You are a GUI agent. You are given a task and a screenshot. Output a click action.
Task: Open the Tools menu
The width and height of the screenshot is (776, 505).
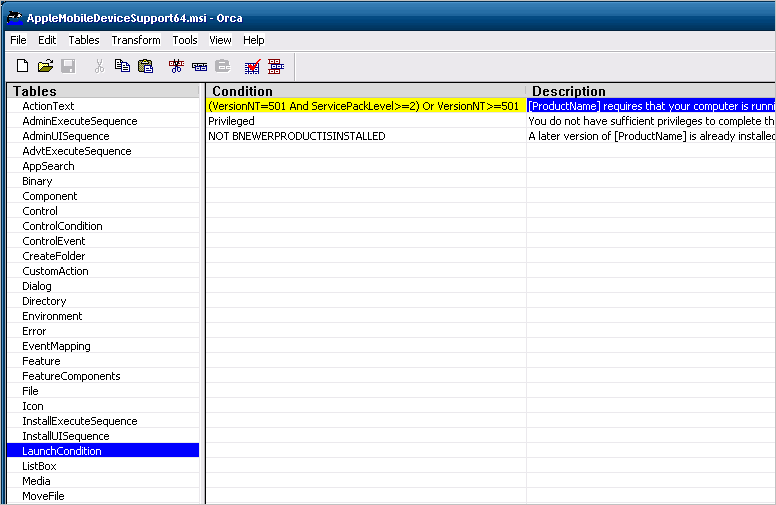(185, 40)
